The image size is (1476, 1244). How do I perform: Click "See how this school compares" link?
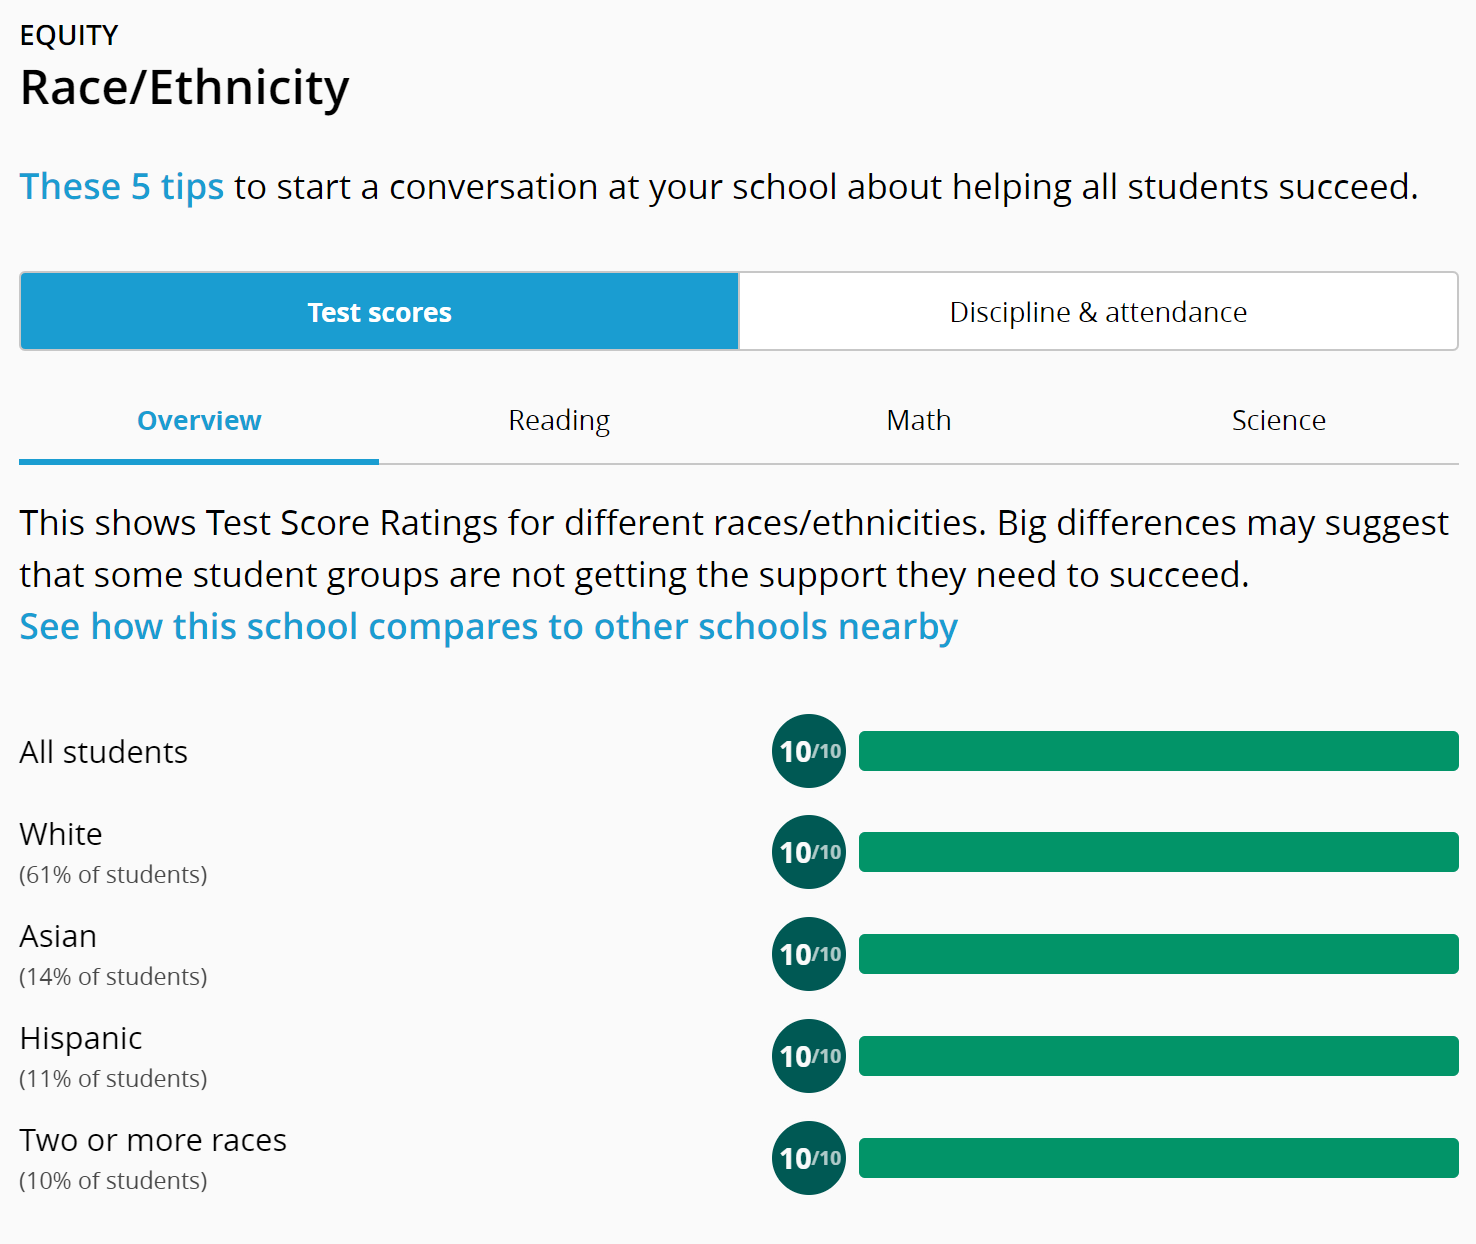click(x=488, y=627)
